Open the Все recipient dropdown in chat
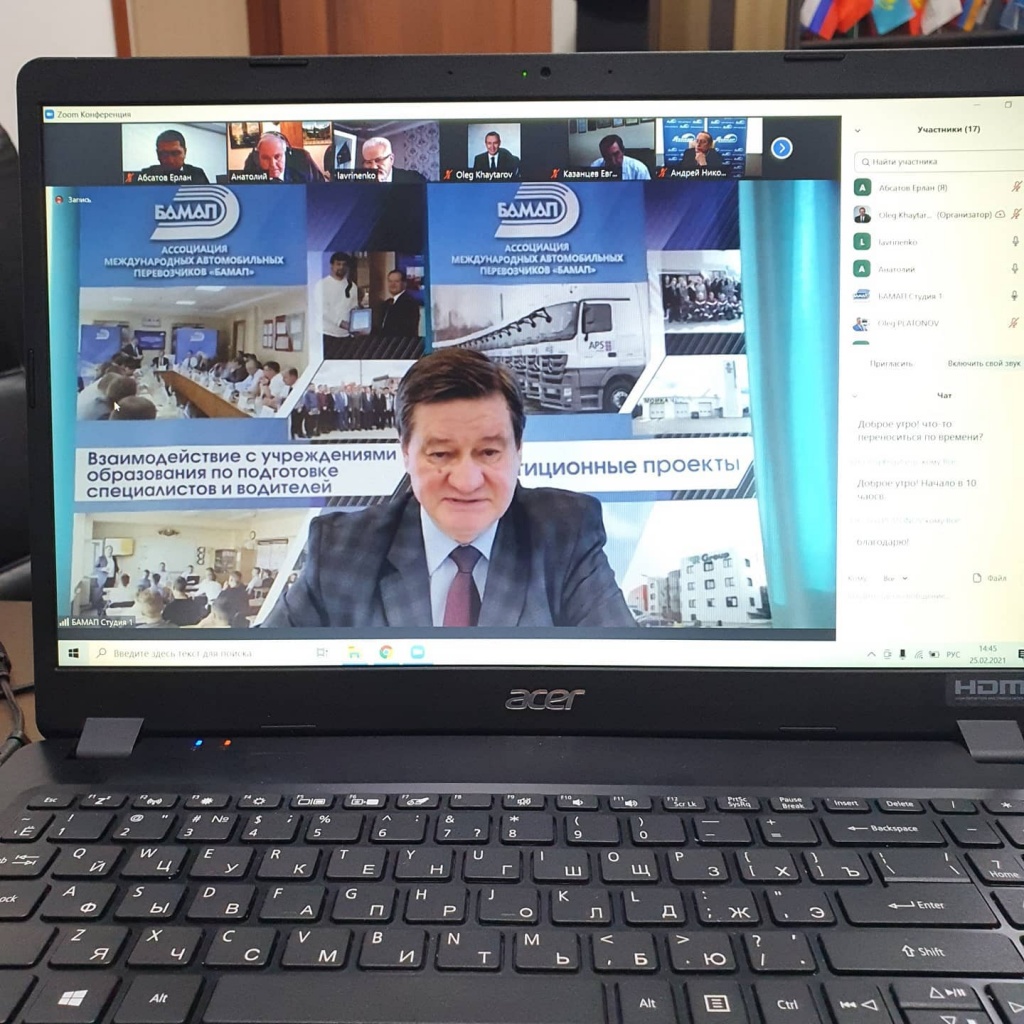This screenshot has height=1024, width=1024. (895, 578)
